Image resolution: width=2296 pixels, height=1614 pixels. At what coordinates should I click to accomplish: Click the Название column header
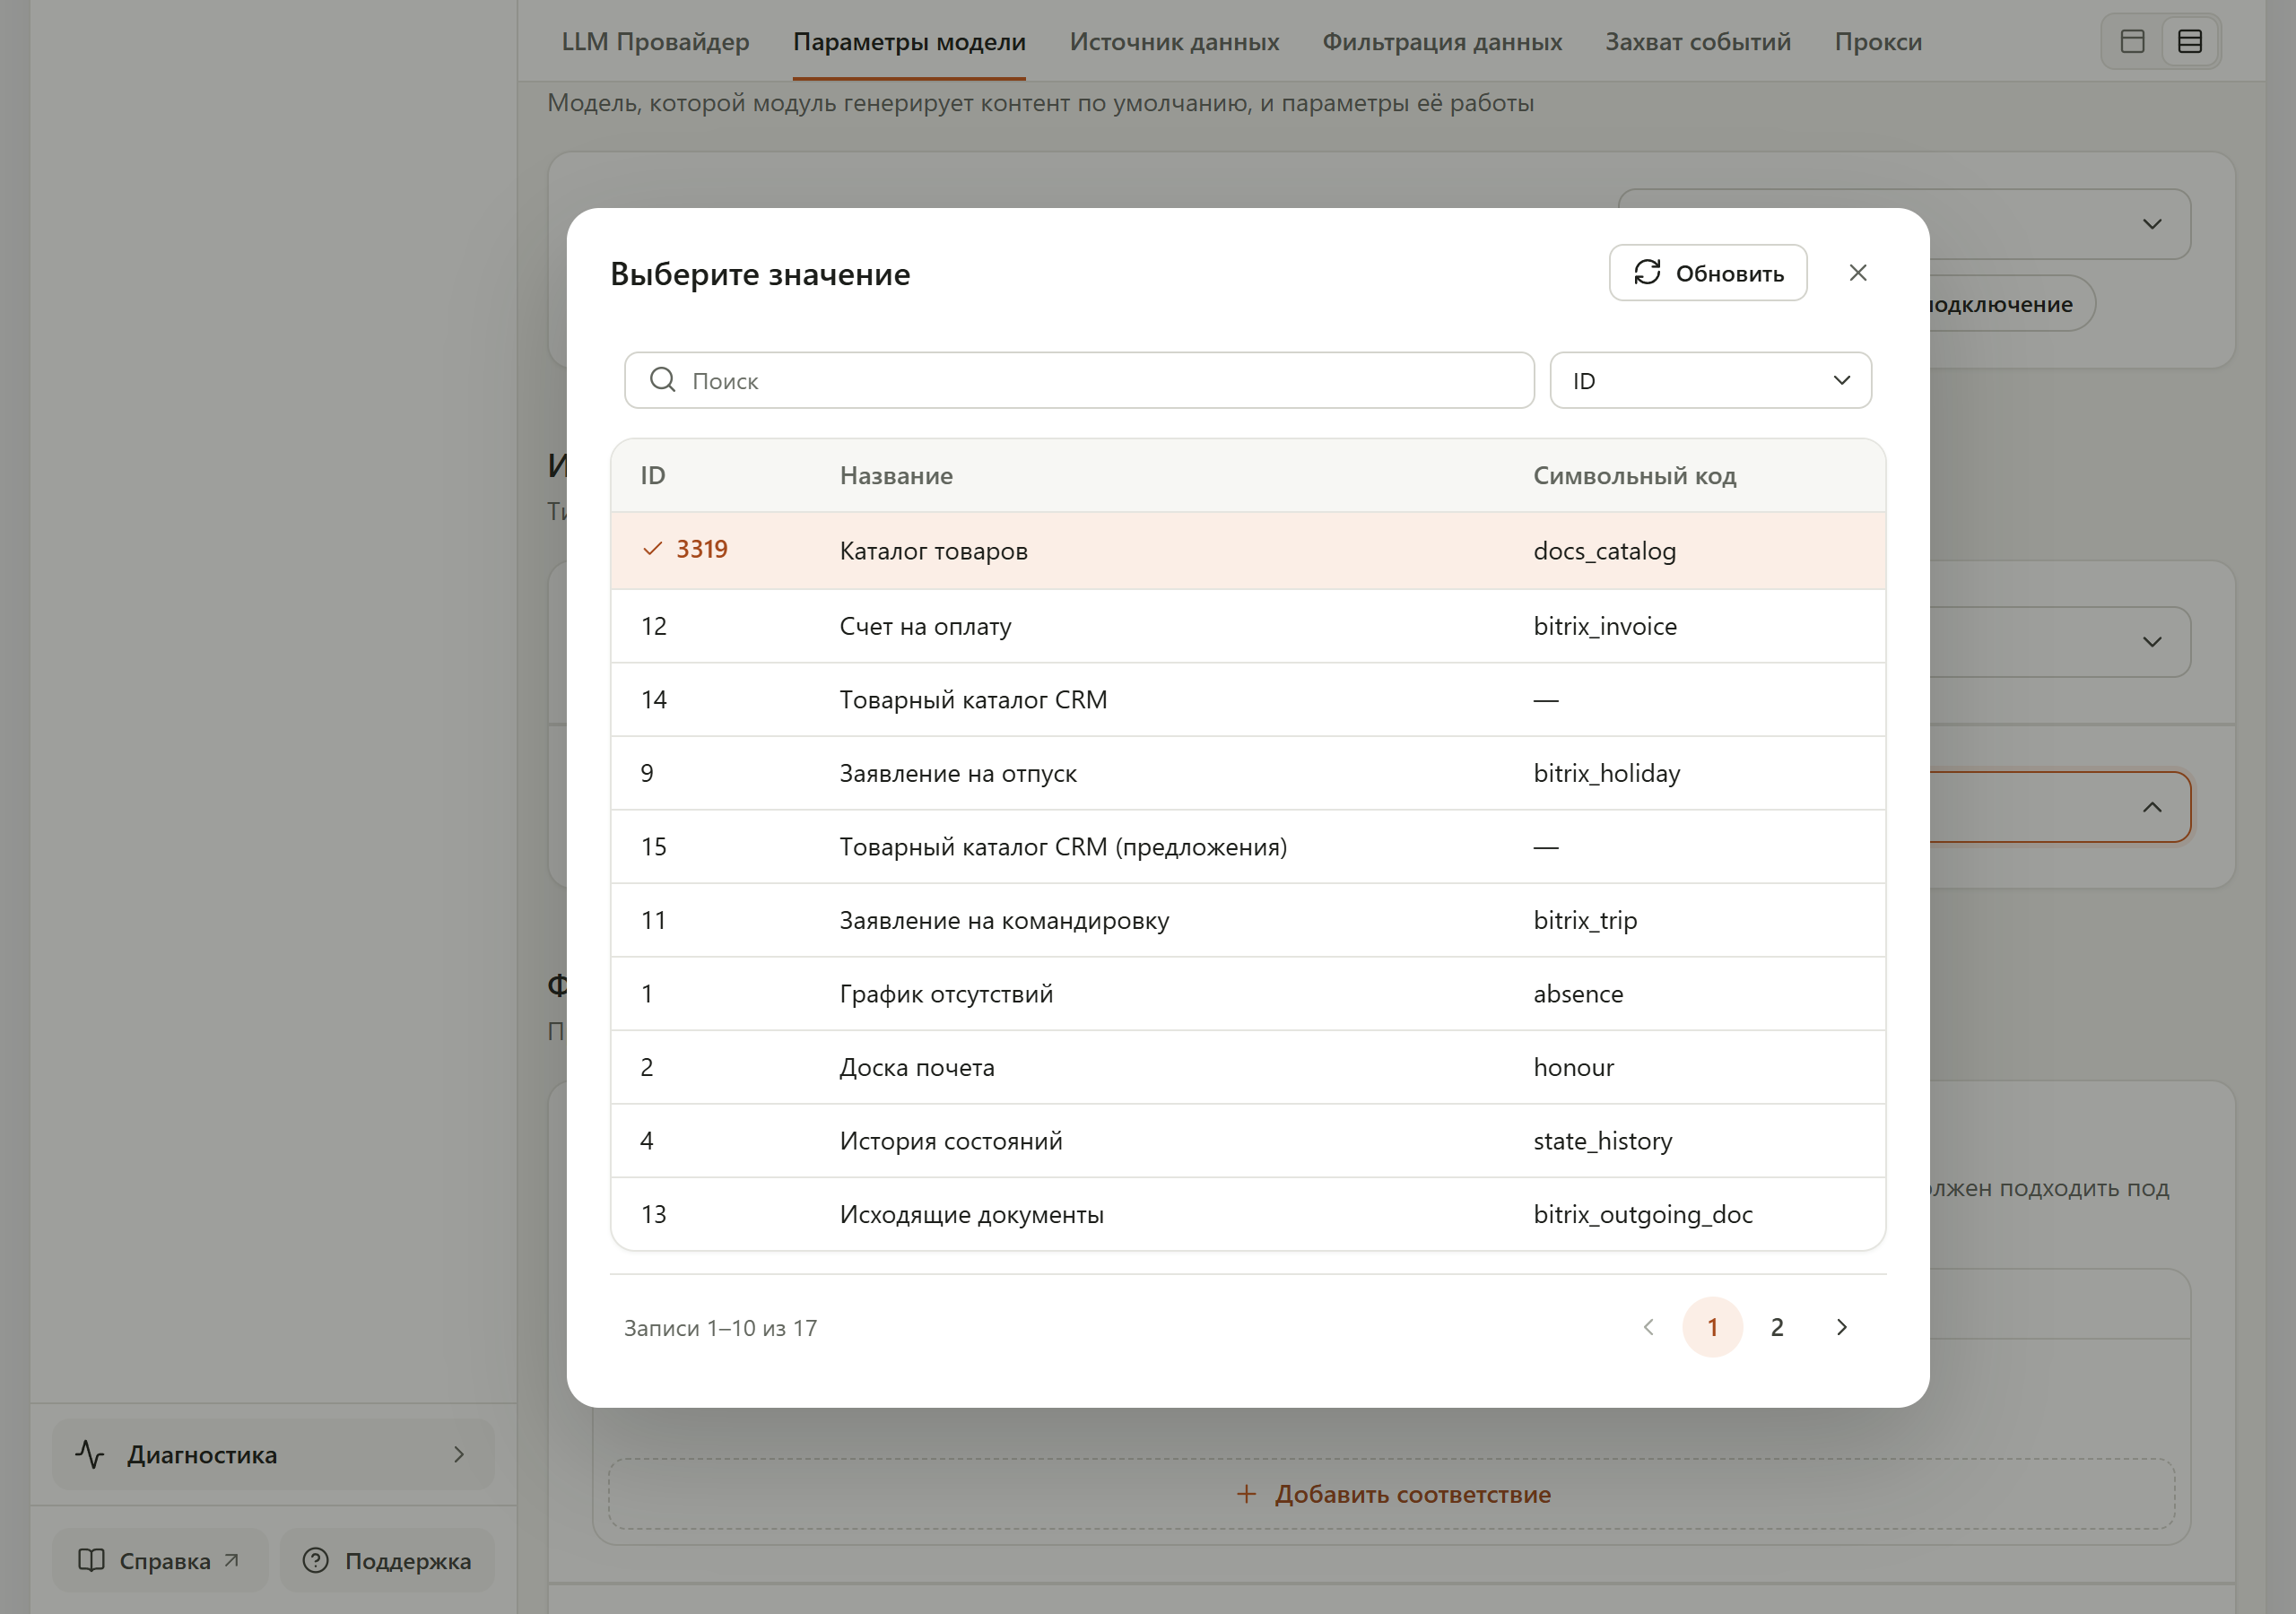point(896,475)
